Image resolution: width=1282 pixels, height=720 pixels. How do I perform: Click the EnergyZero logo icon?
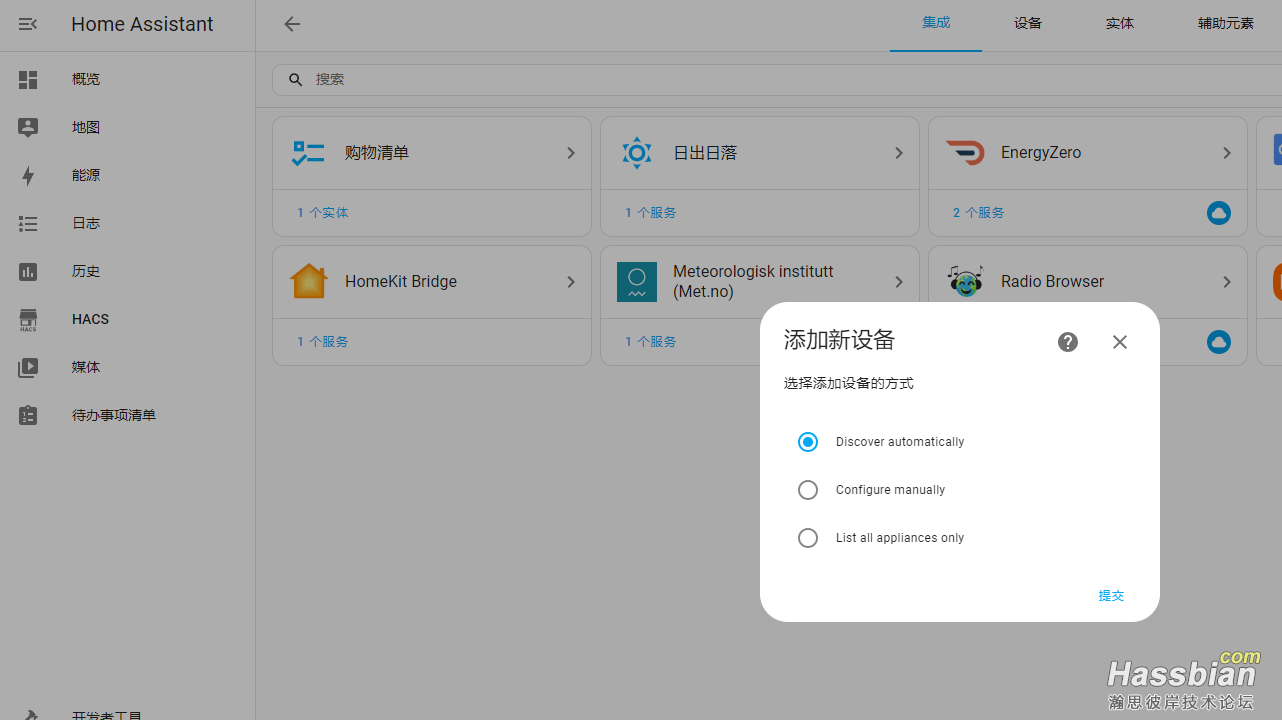[965, 153]
